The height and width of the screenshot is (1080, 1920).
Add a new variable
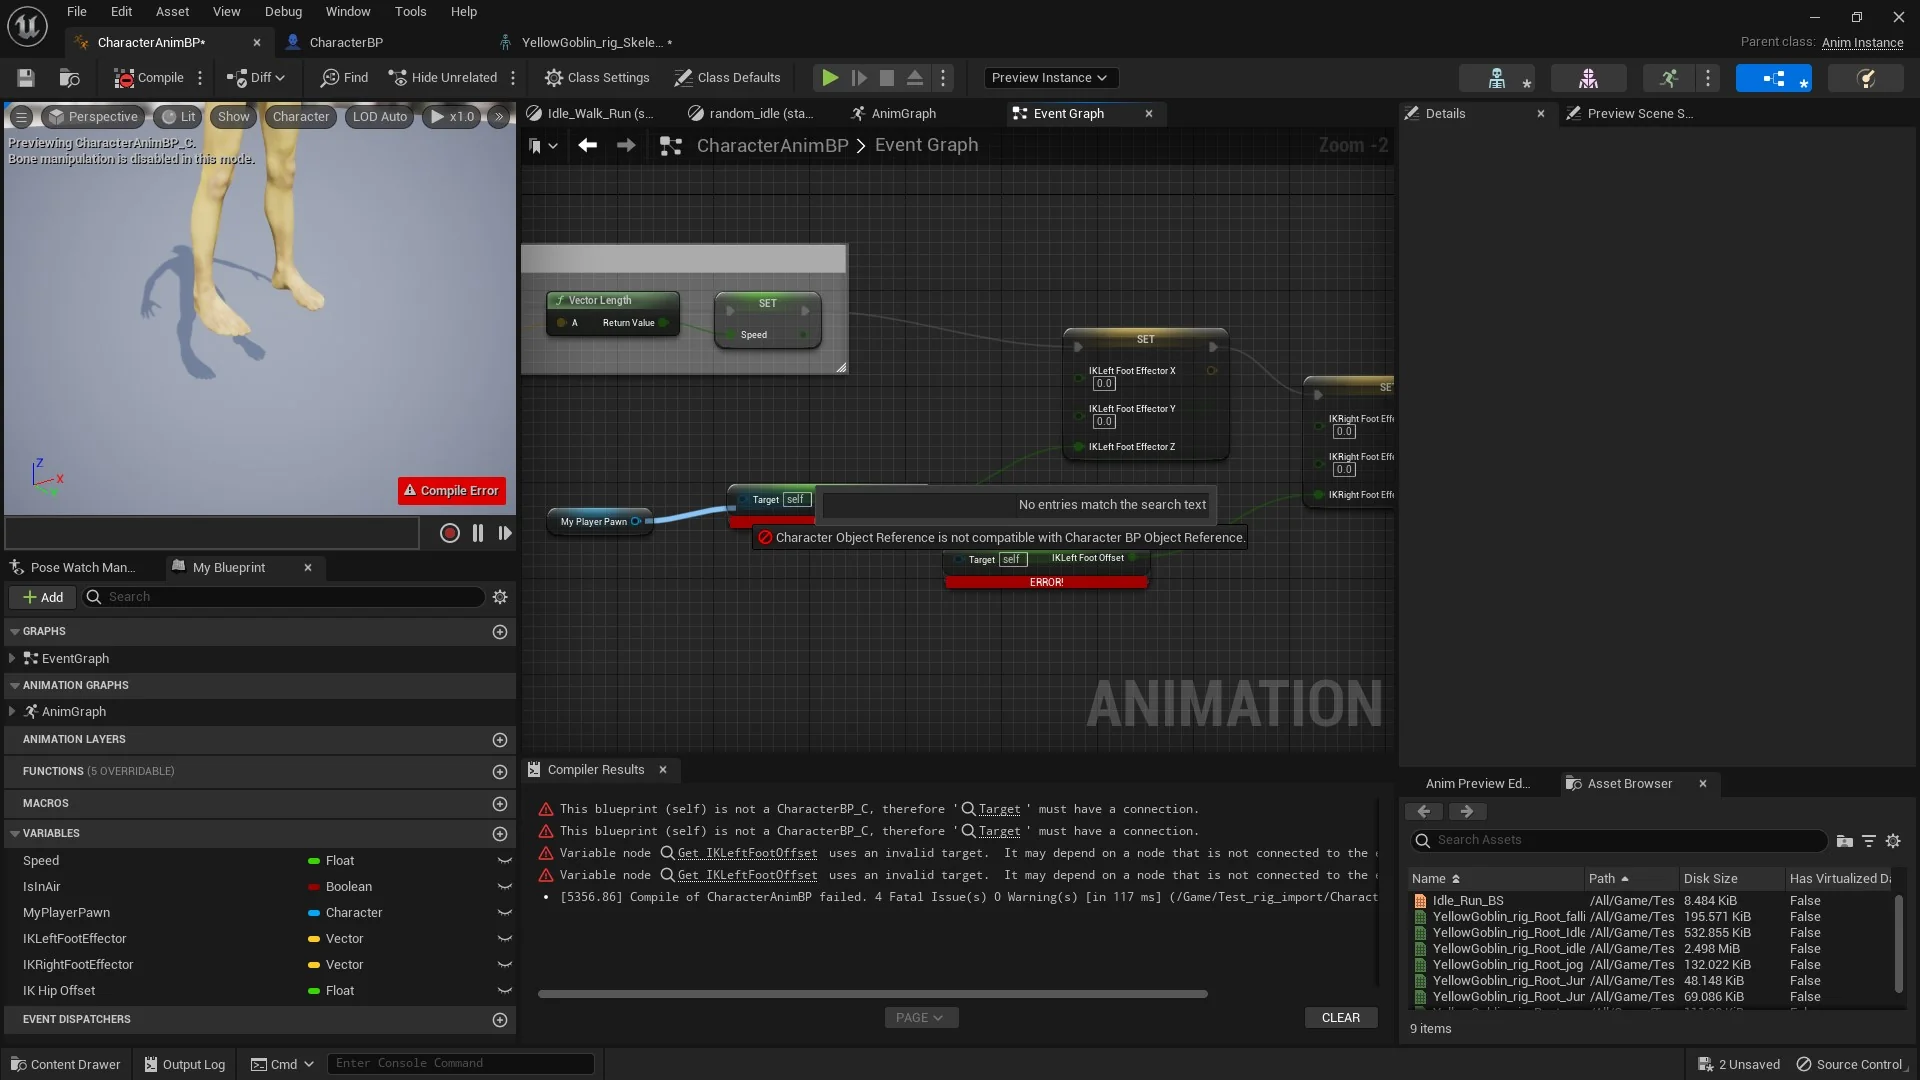(x=500, y=834)
